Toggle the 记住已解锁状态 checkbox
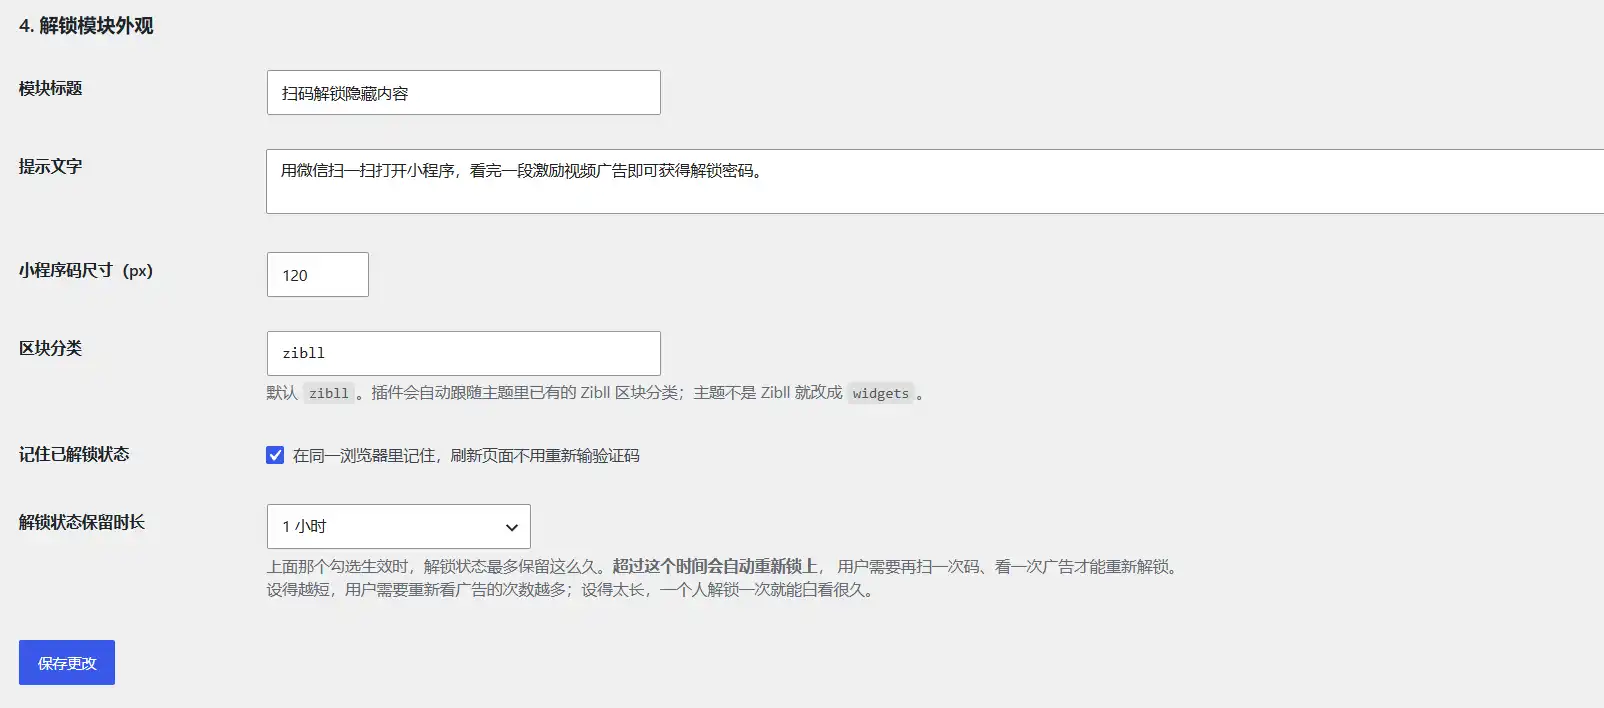Screen dimensions: 1604x708 click(275, 455)
